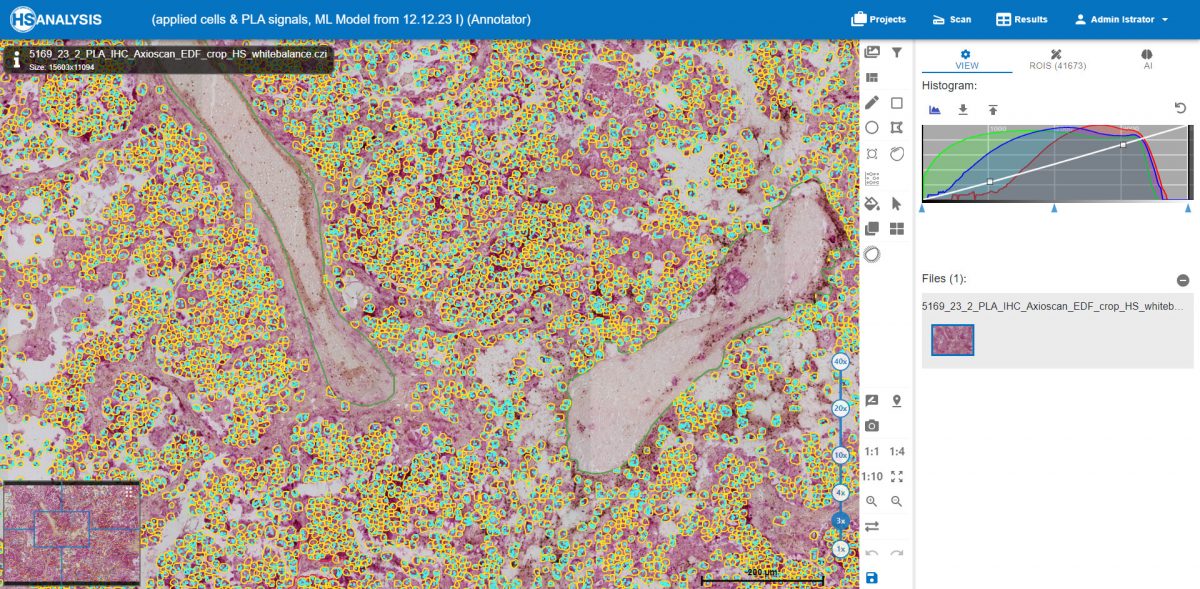Choose the circle annotation tool

pos(872,128)
